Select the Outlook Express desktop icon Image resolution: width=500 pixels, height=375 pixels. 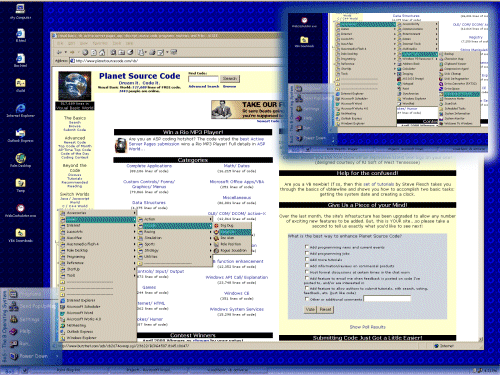[20, 135]
